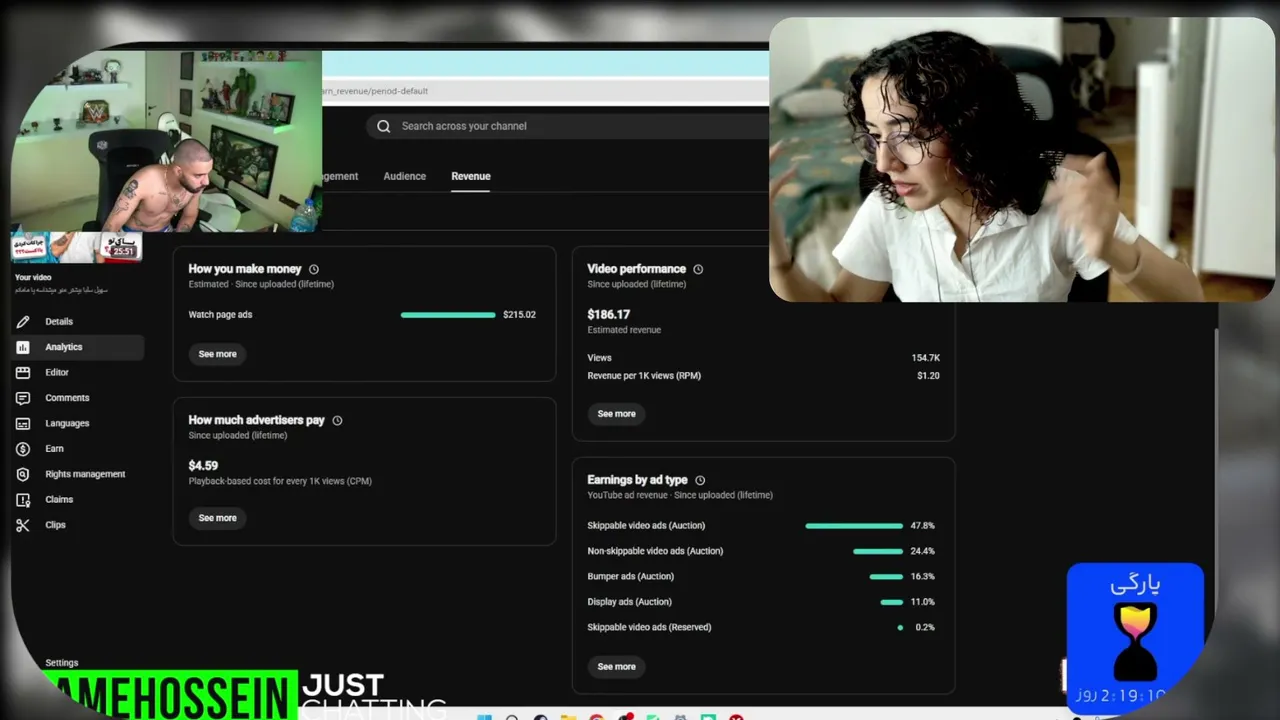Click the Earnings by ad type info icon

pos(700,480)
